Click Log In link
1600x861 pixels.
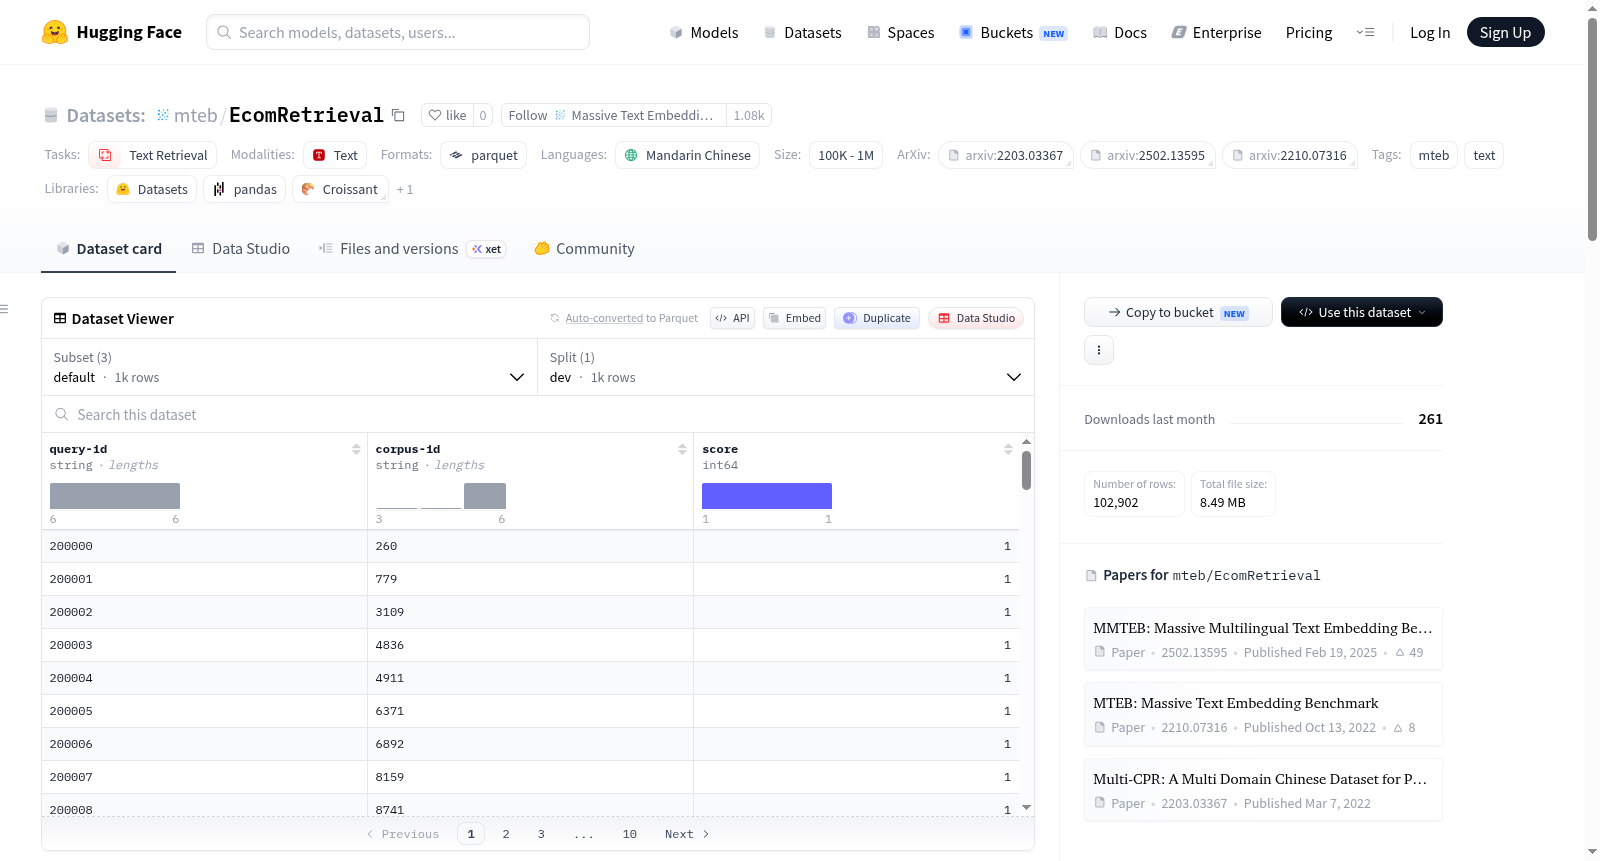[1430, 32]
